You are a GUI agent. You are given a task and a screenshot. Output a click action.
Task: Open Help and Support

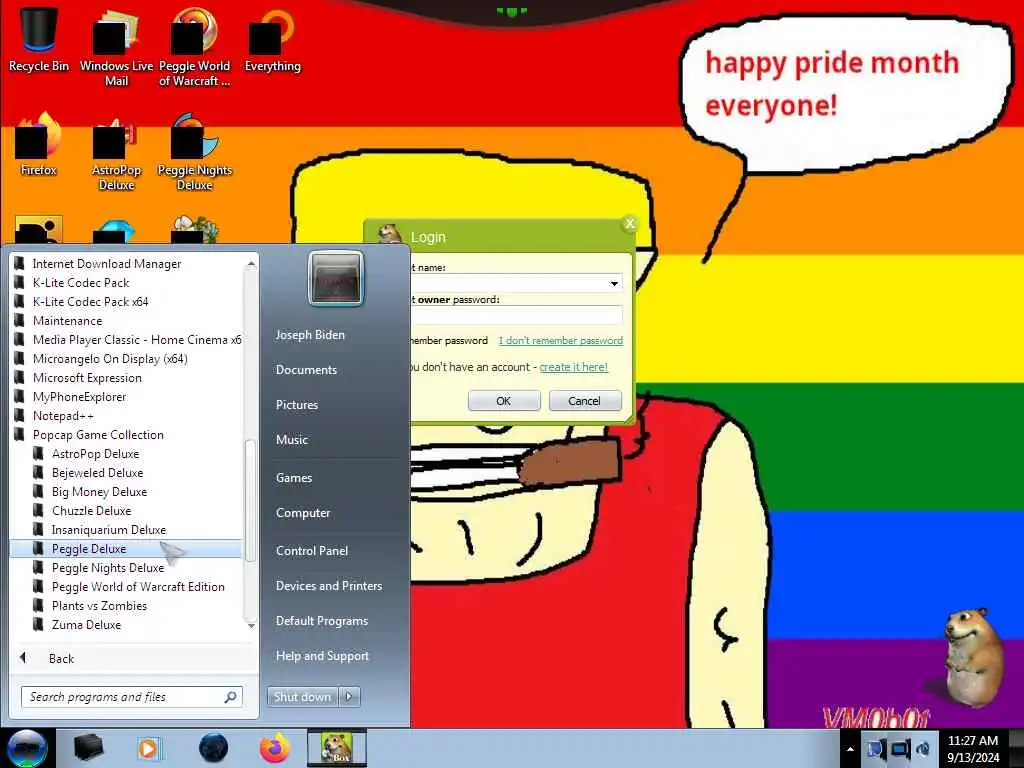(323, 656)
